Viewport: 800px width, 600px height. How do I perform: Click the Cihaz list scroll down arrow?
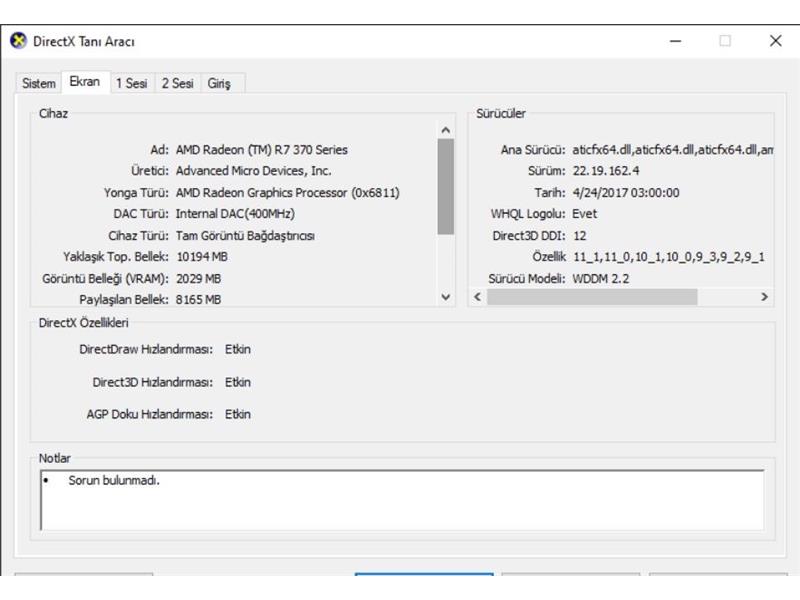(445, 297)
